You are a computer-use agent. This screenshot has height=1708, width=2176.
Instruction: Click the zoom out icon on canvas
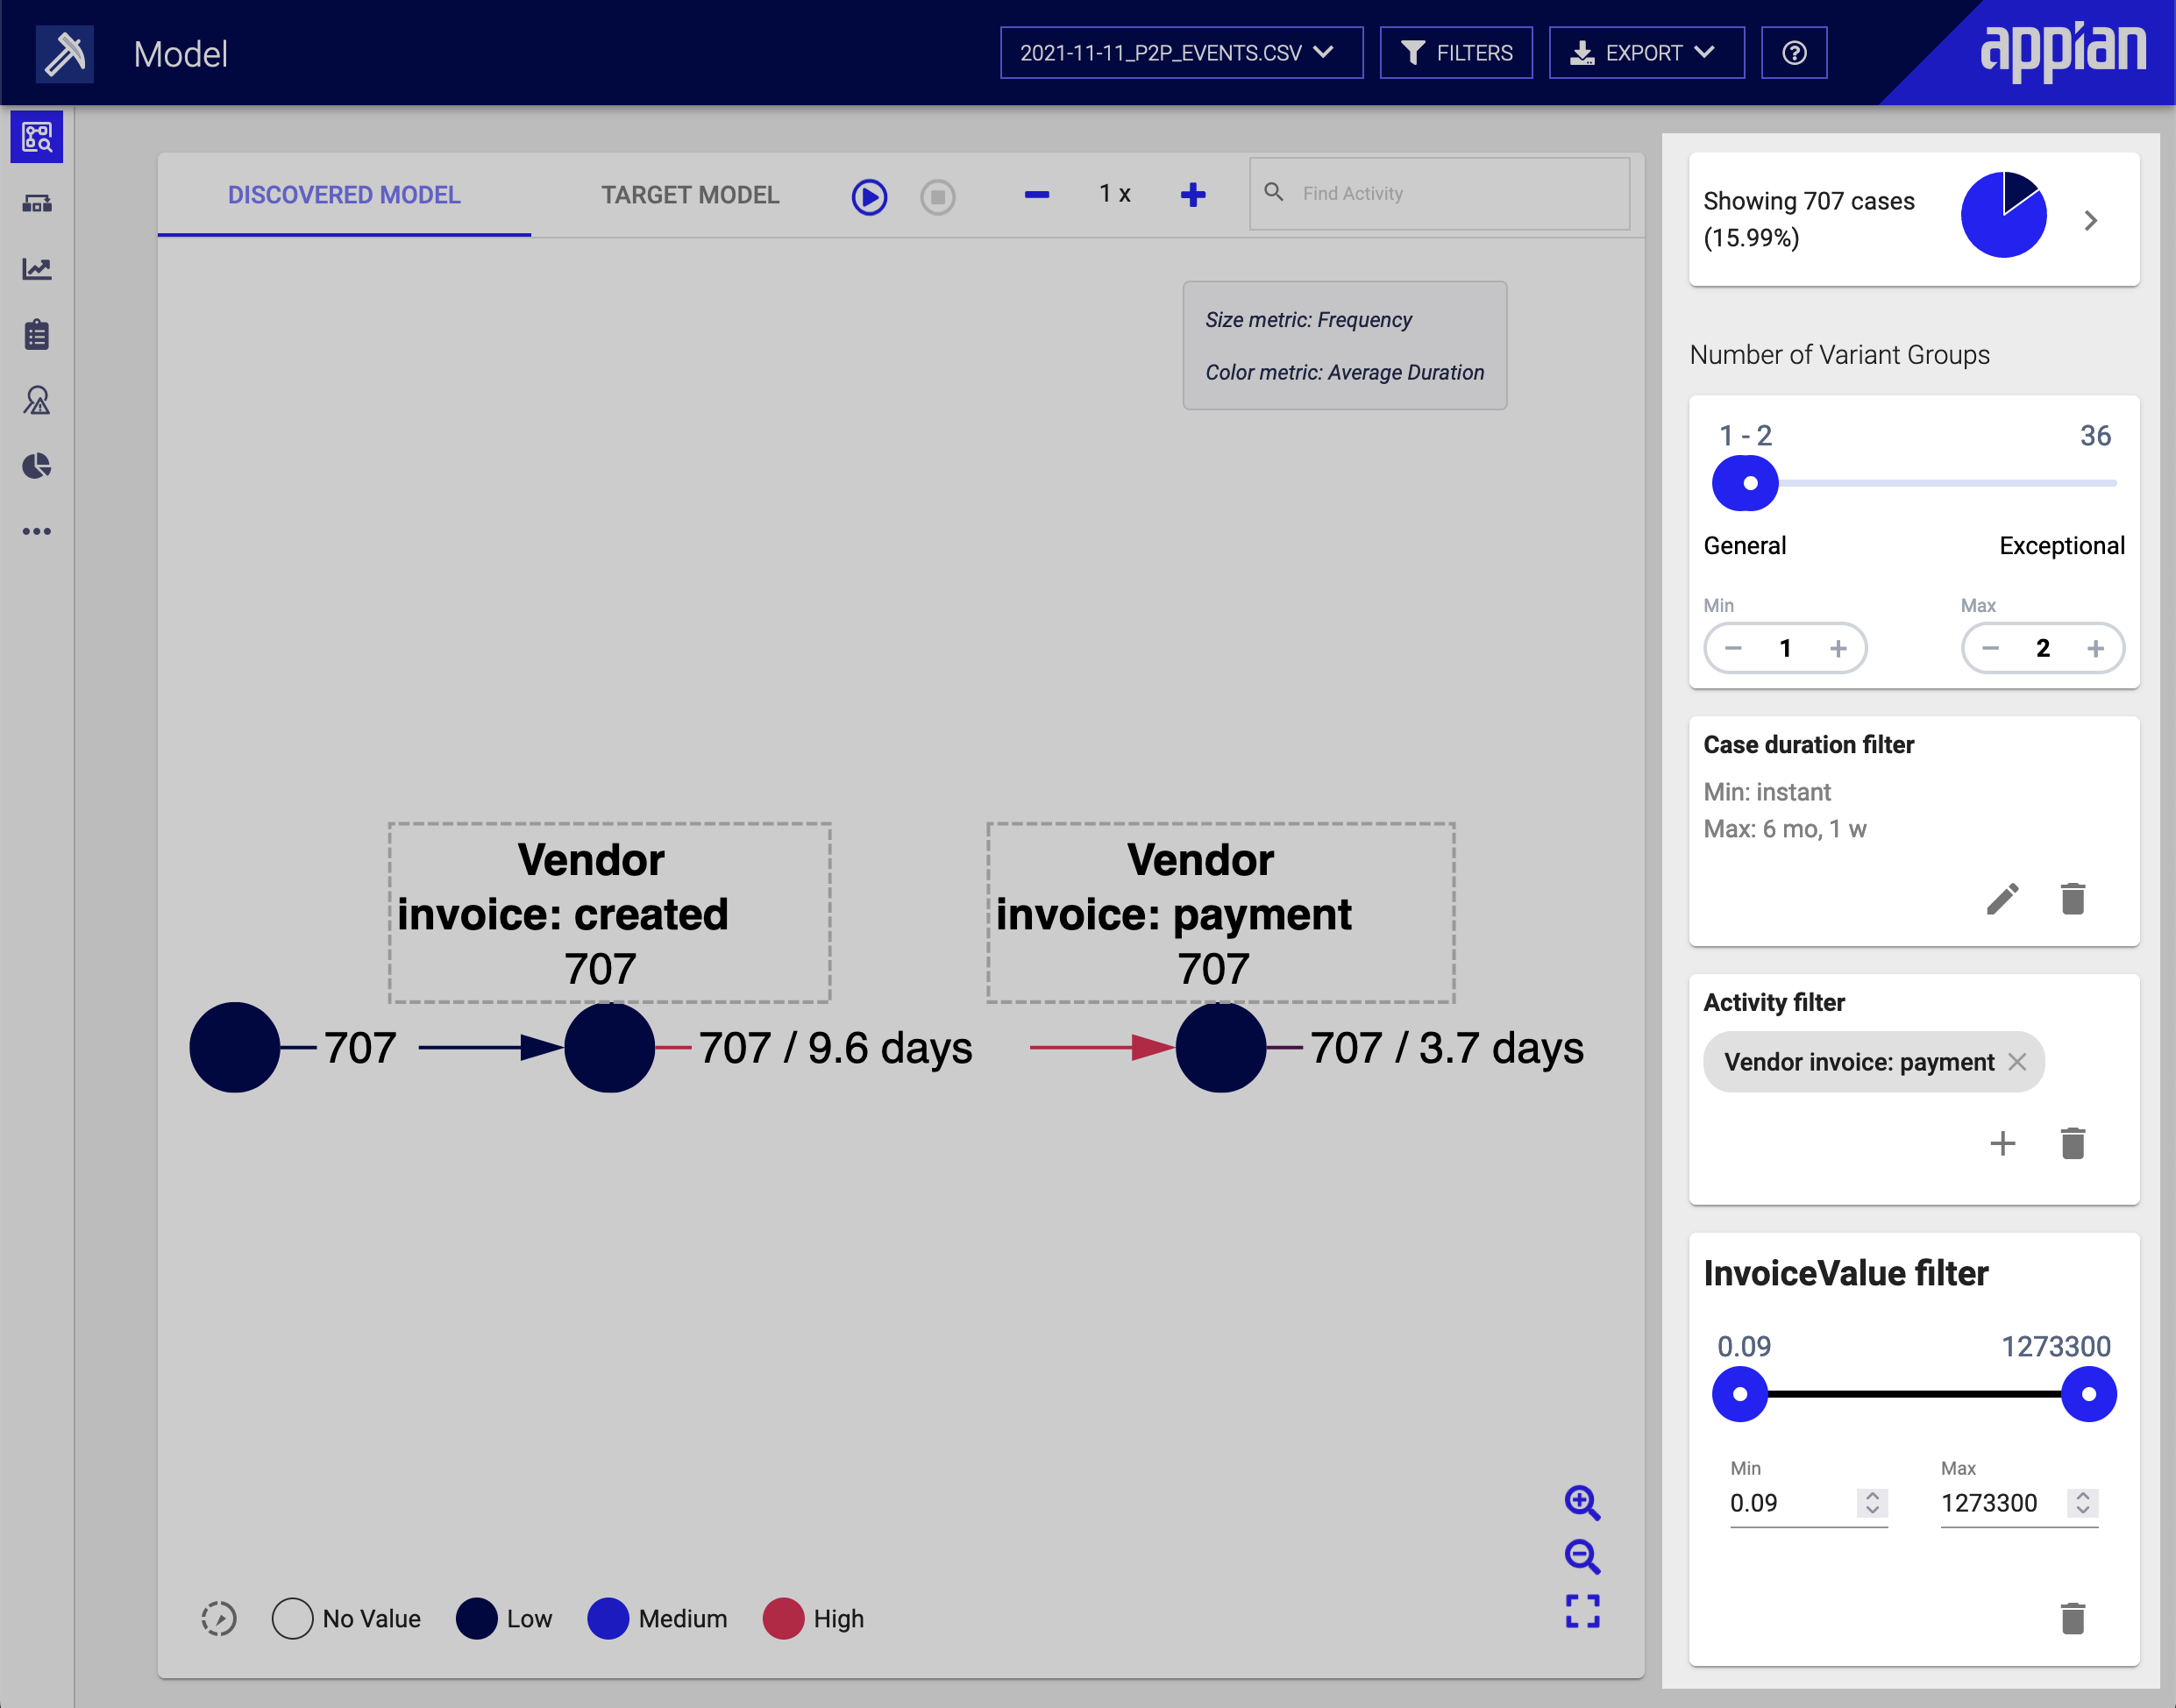pyautogui.click(x=1582, y=1556)
